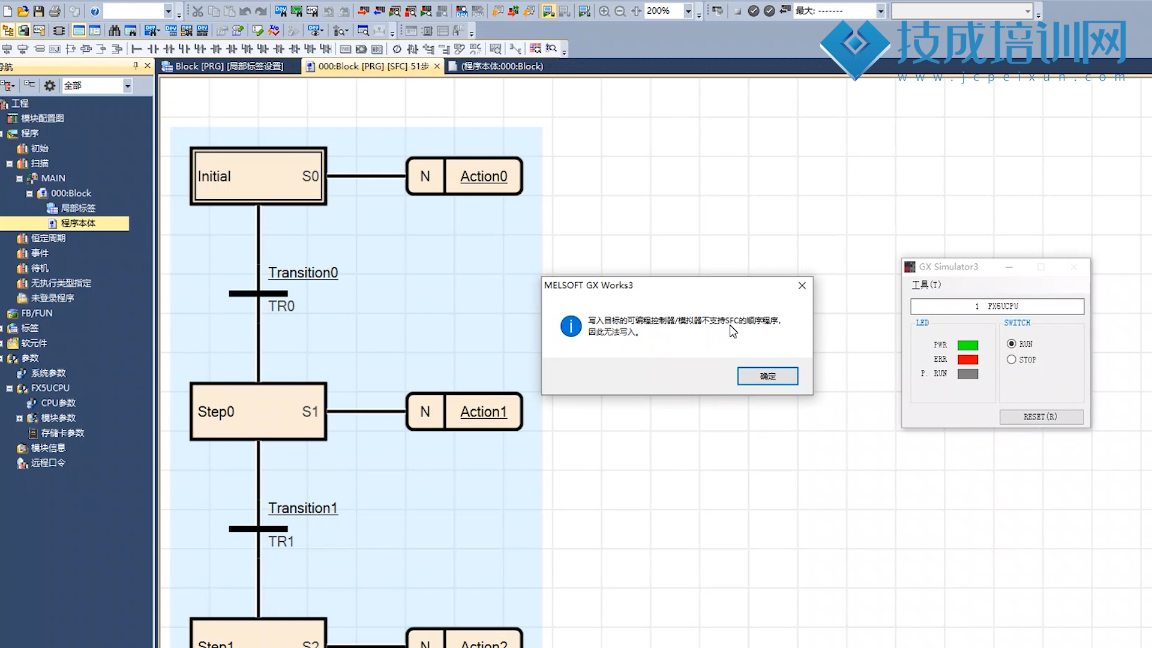This screenshot has width=1152, height=648.
Task: Select RUN radio button in GX Simulator3
Action: [1012, 343]
